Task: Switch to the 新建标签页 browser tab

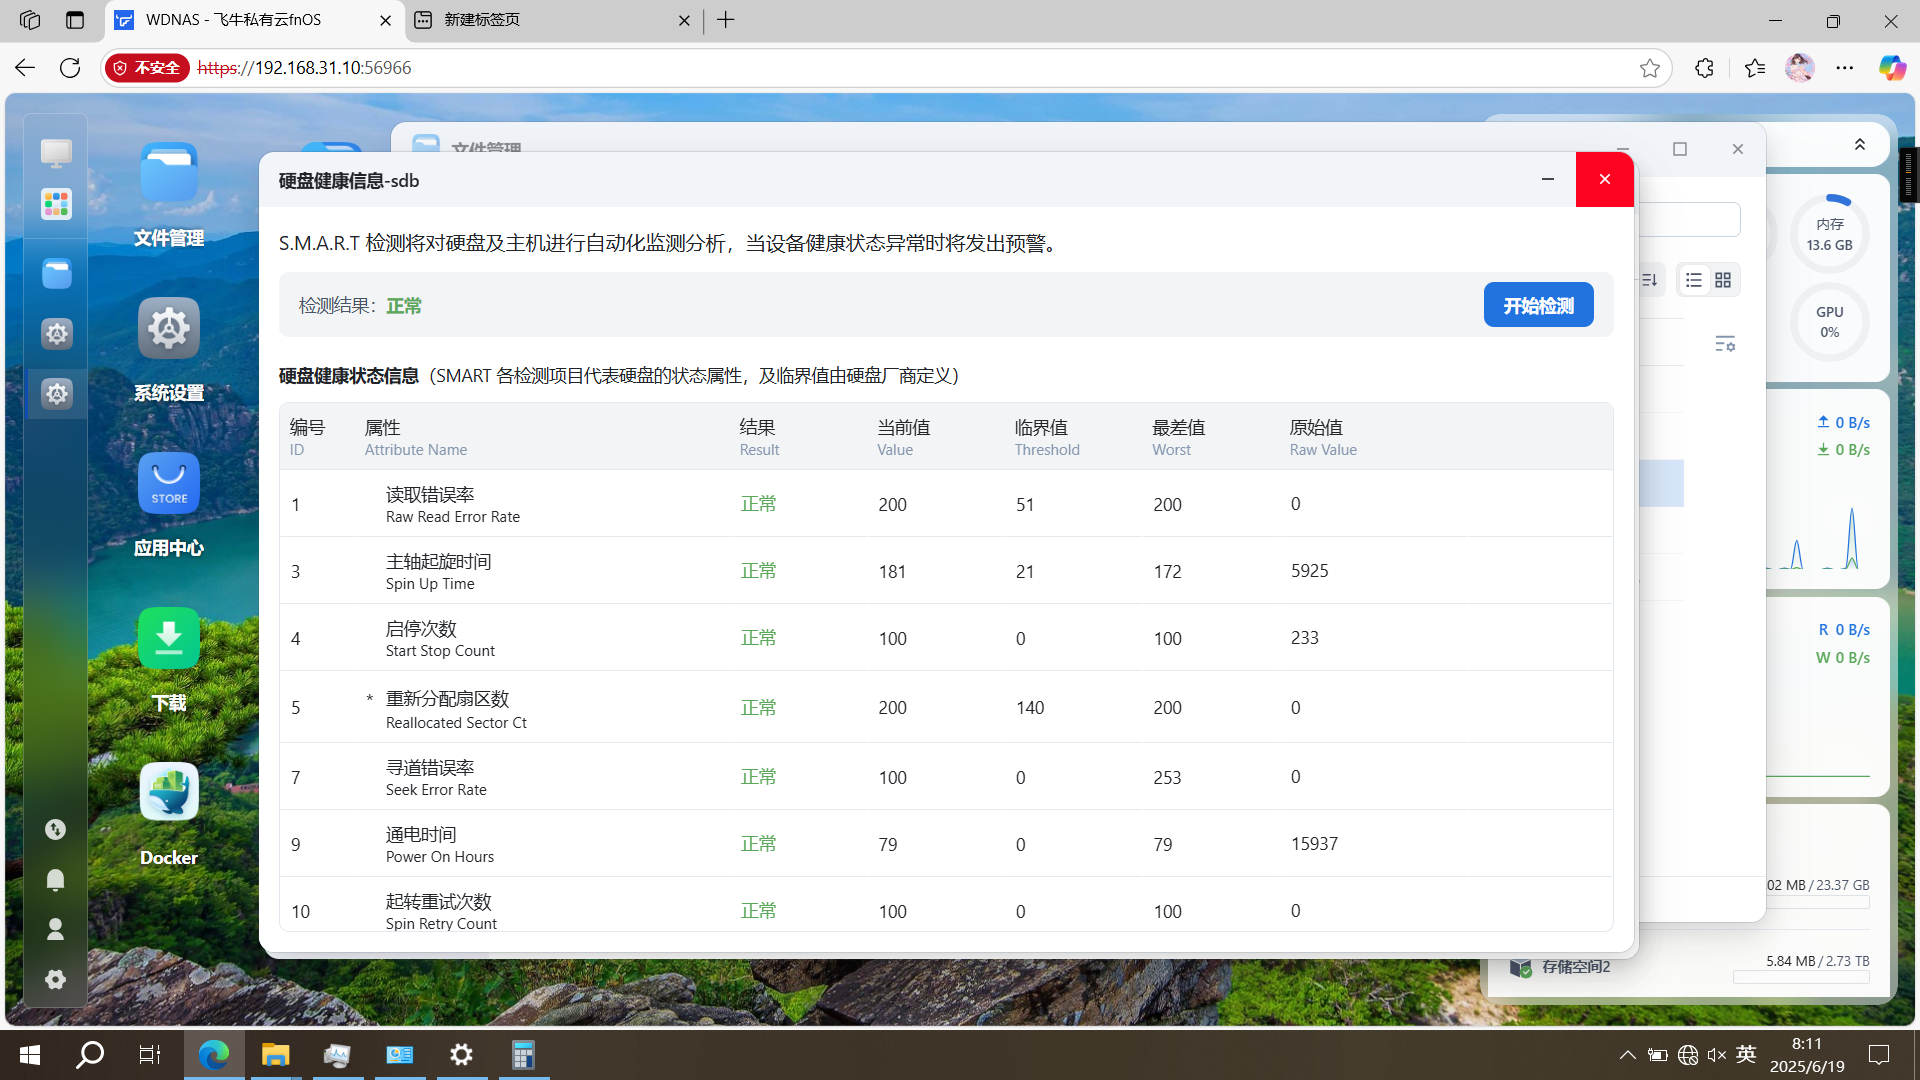Action: [x=553, y=20]
